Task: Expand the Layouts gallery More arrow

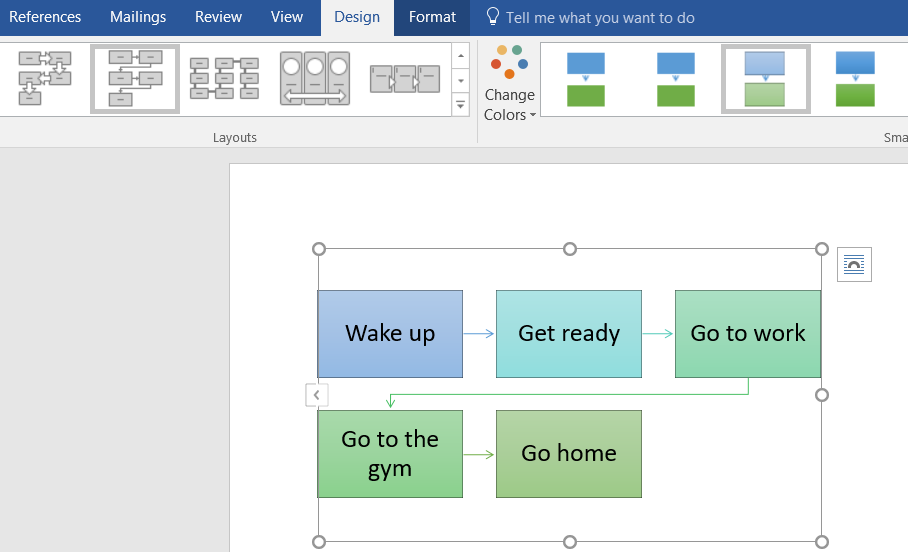Action: point(460,104)
